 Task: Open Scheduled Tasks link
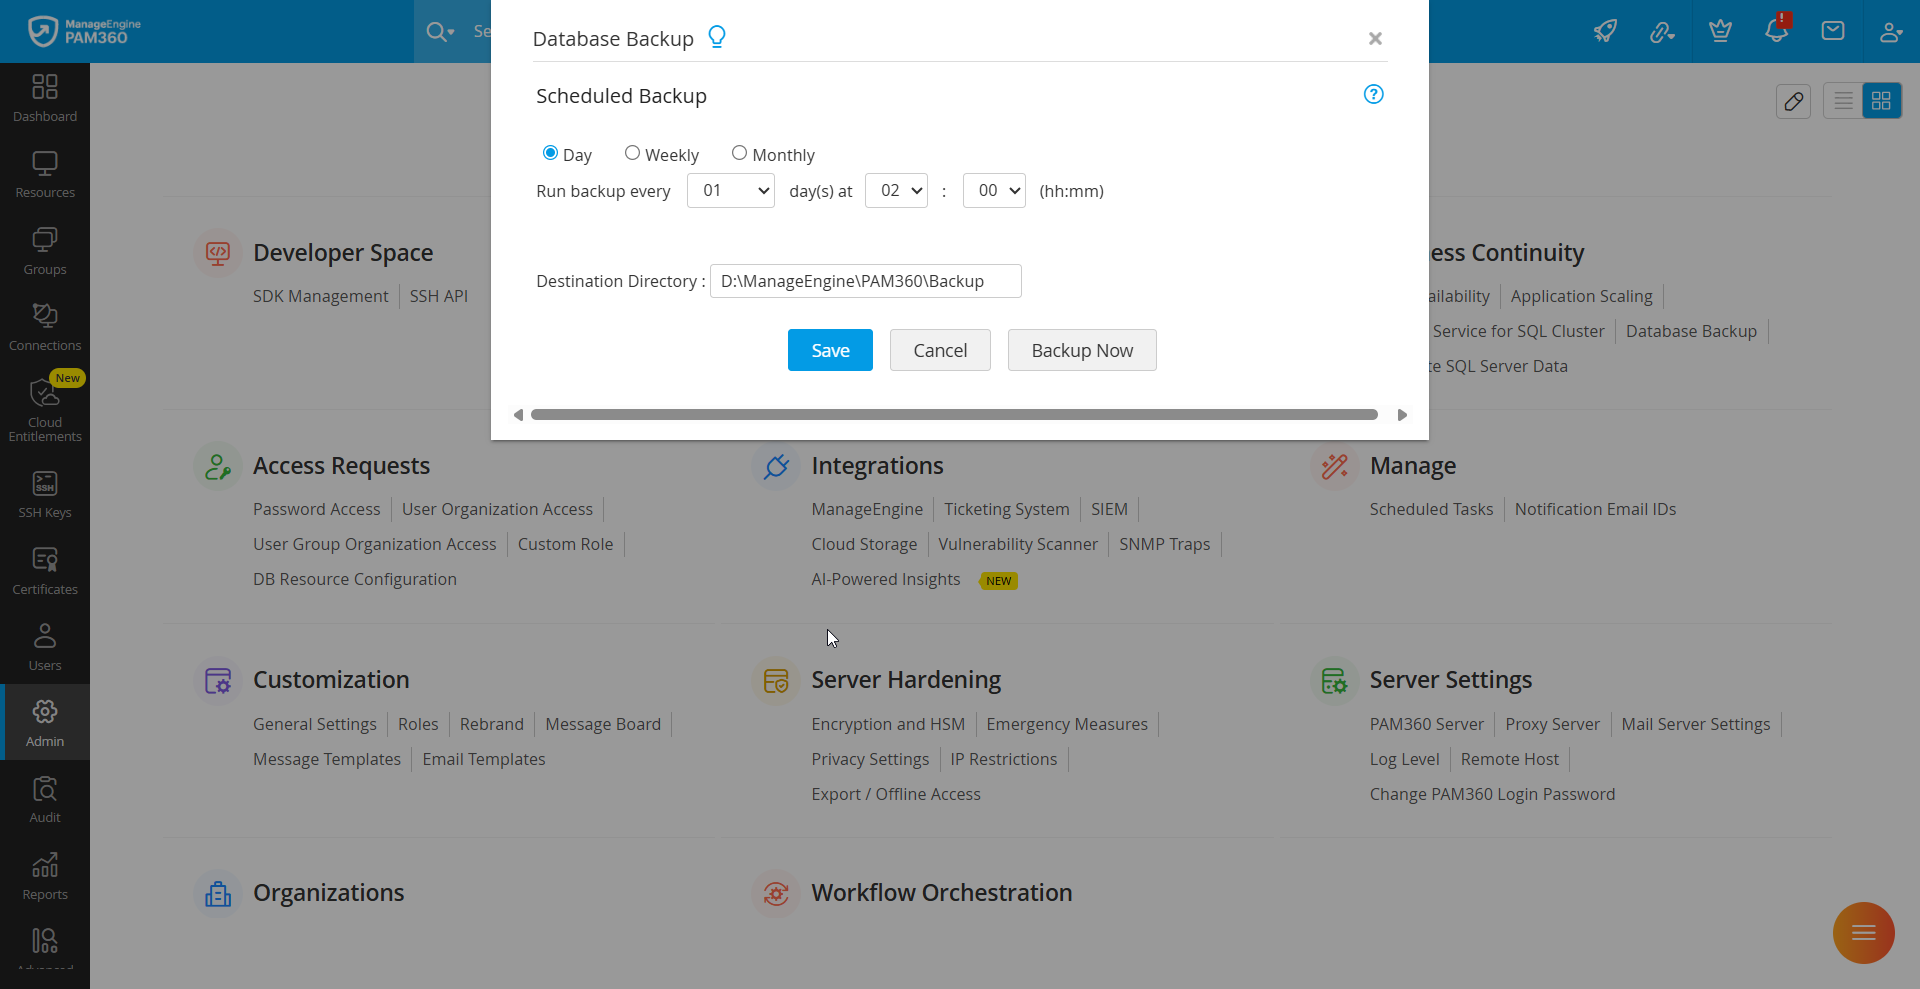[1431, 509]
